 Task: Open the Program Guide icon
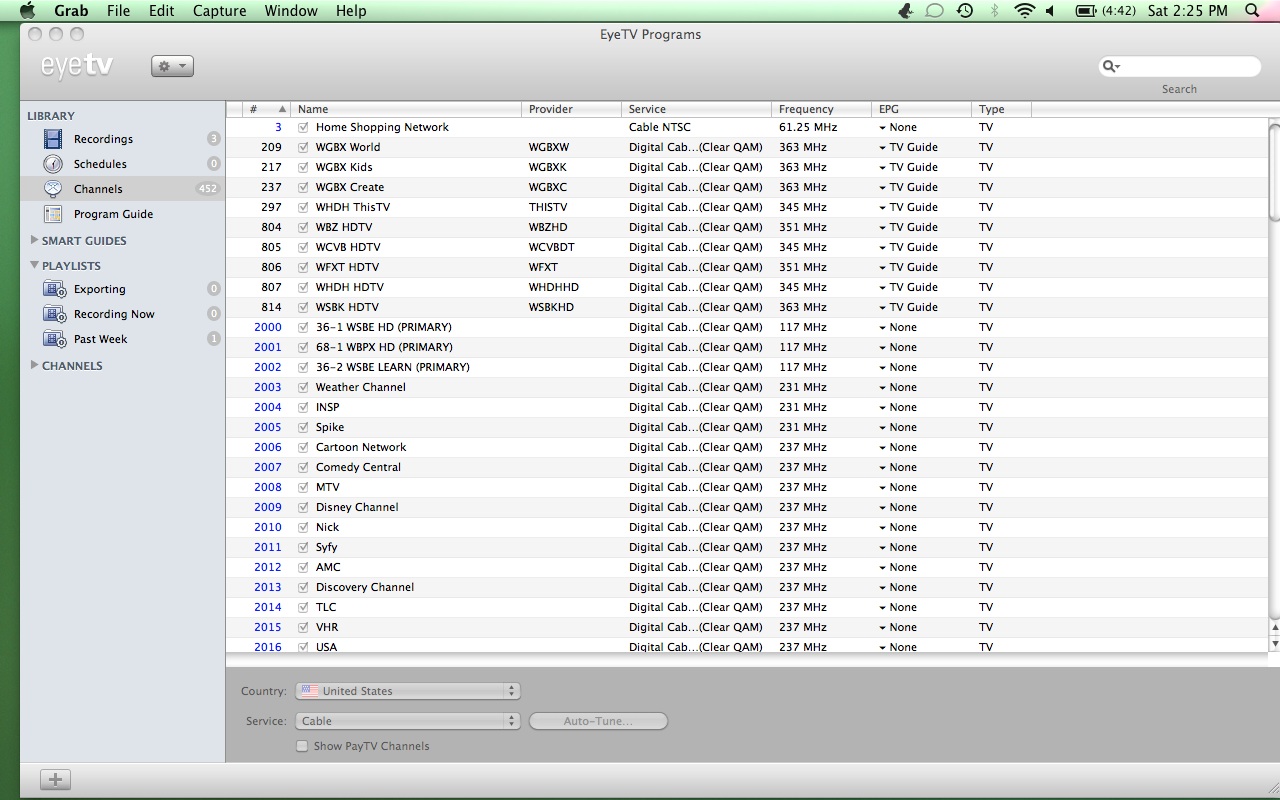pyautogui.click(x=54, y=214)
